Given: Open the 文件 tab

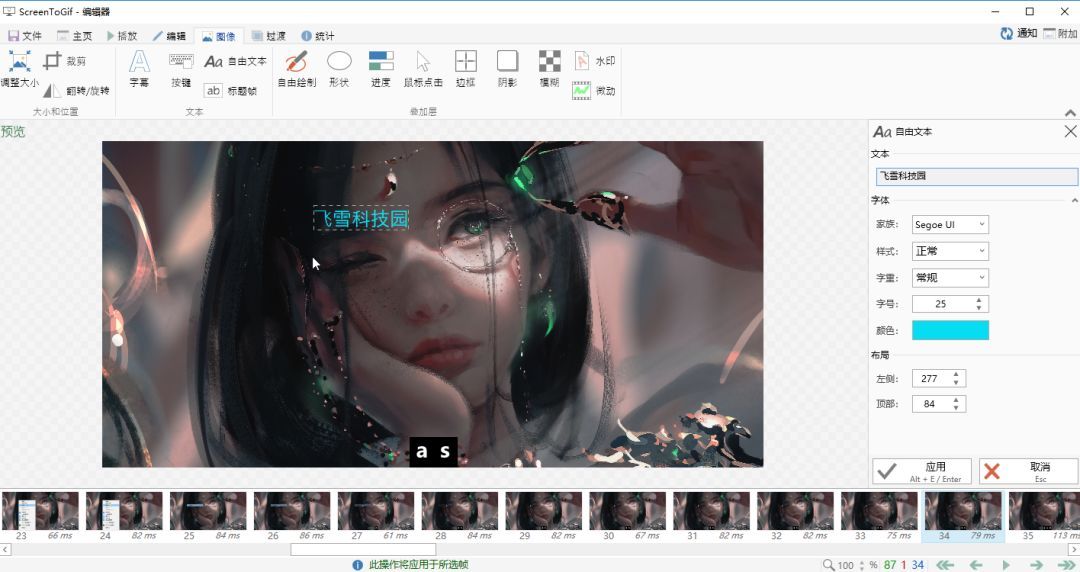Looking at the screenshot, I should pos(25,36).
